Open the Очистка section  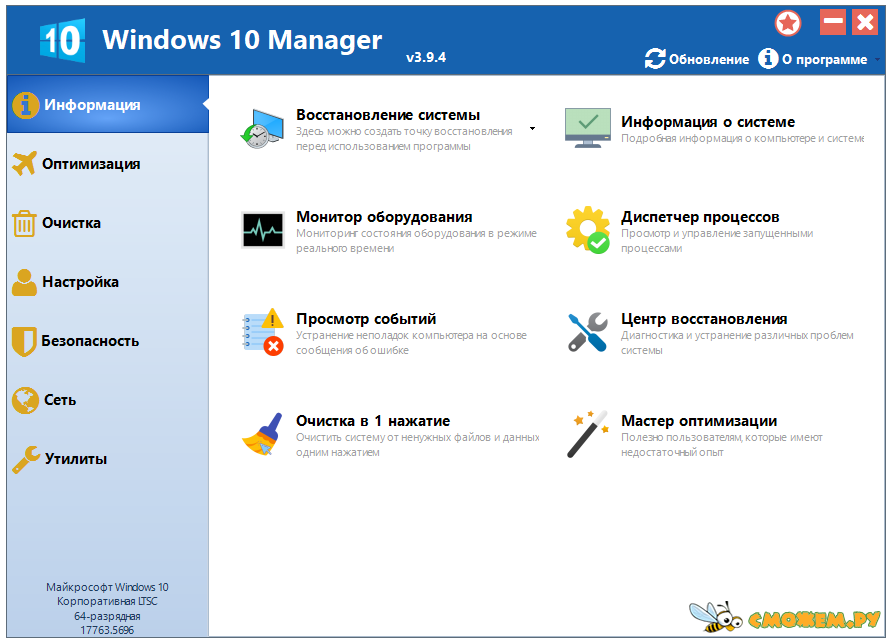(x=108, y=223)
